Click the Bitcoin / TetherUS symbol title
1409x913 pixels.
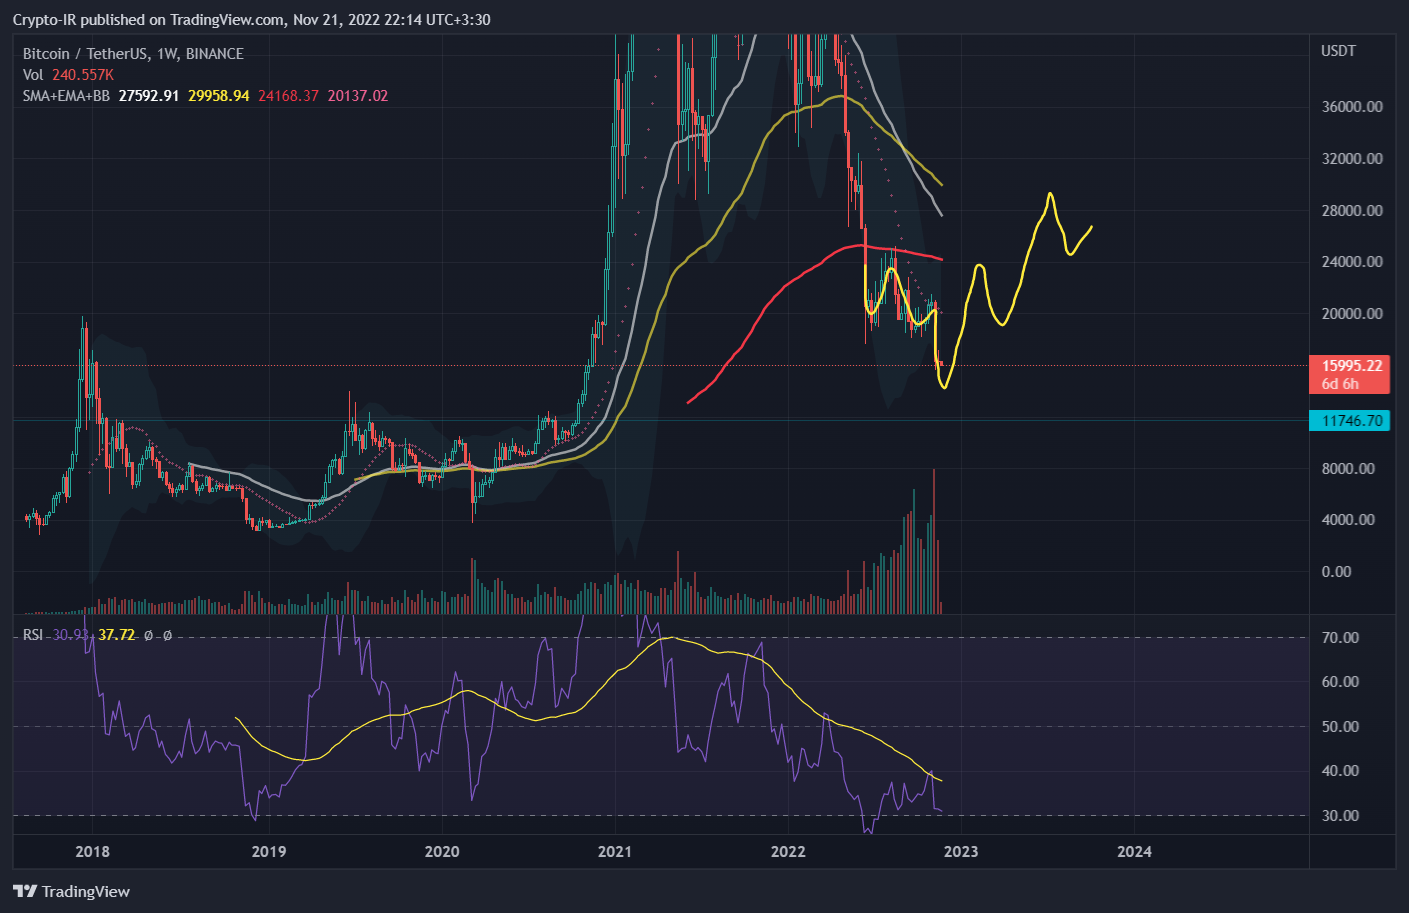click(x=133, y=54)
